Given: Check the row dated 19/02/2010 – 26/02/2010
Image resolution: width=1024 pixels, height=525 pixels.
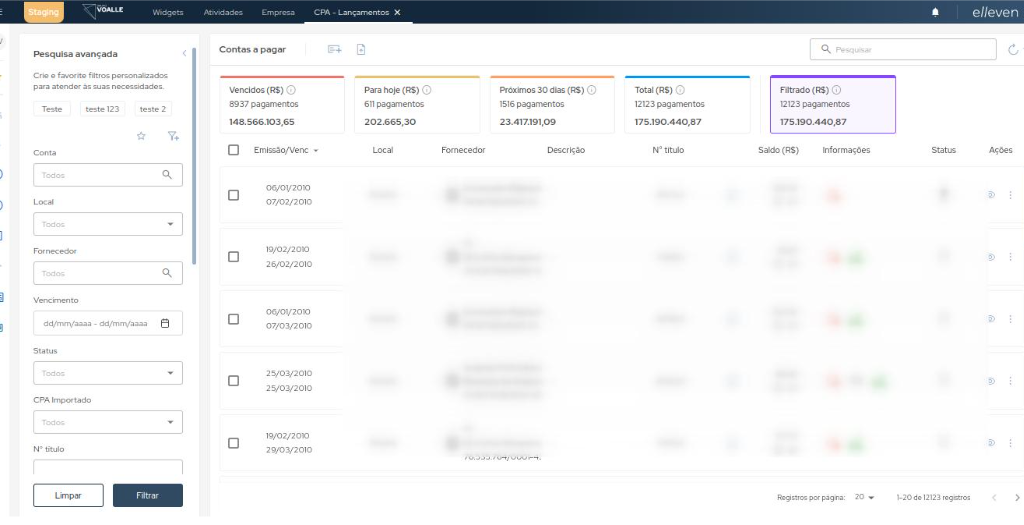Looking at the screenshot, I should click(x=233, y=257).
